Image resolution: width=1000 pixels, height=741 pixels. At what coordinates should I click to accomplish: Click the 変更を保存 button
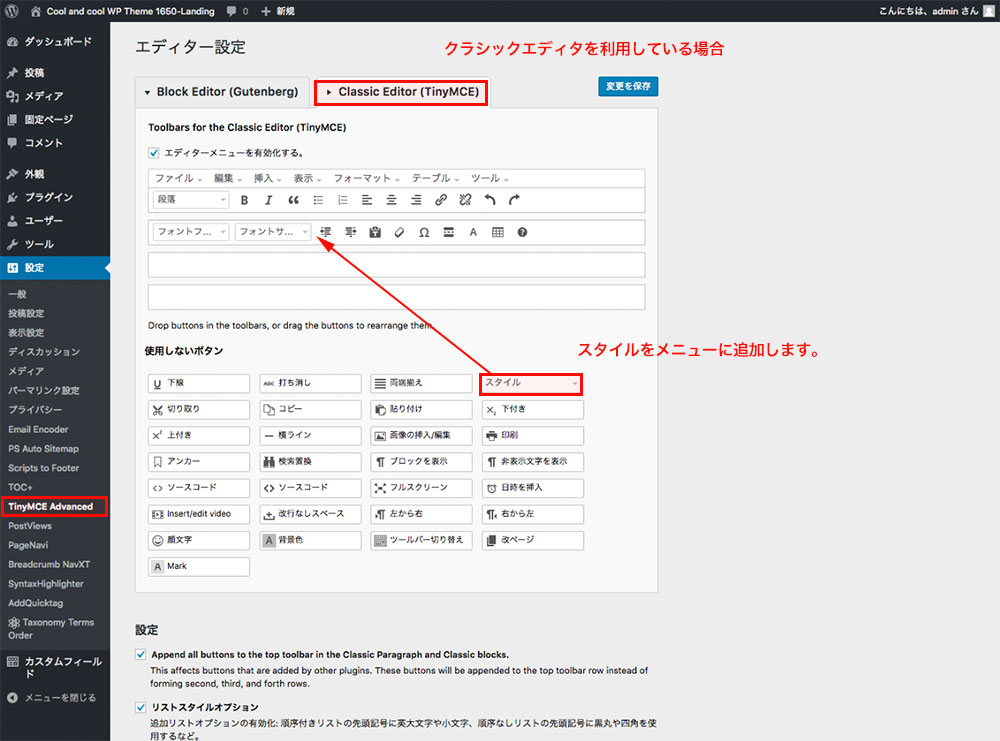[628, 86]
